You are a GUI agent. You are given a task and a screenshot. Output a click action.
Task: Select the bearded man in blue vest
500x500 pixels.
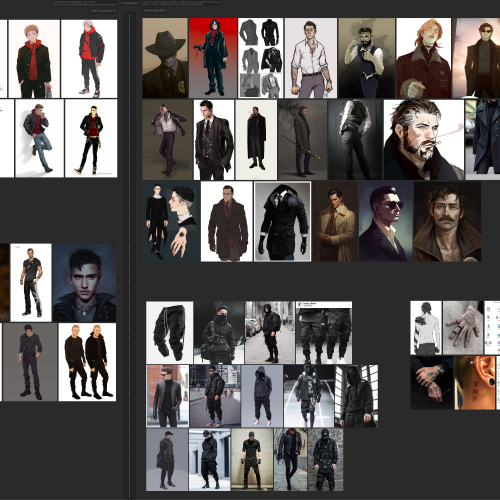[367, 58]
